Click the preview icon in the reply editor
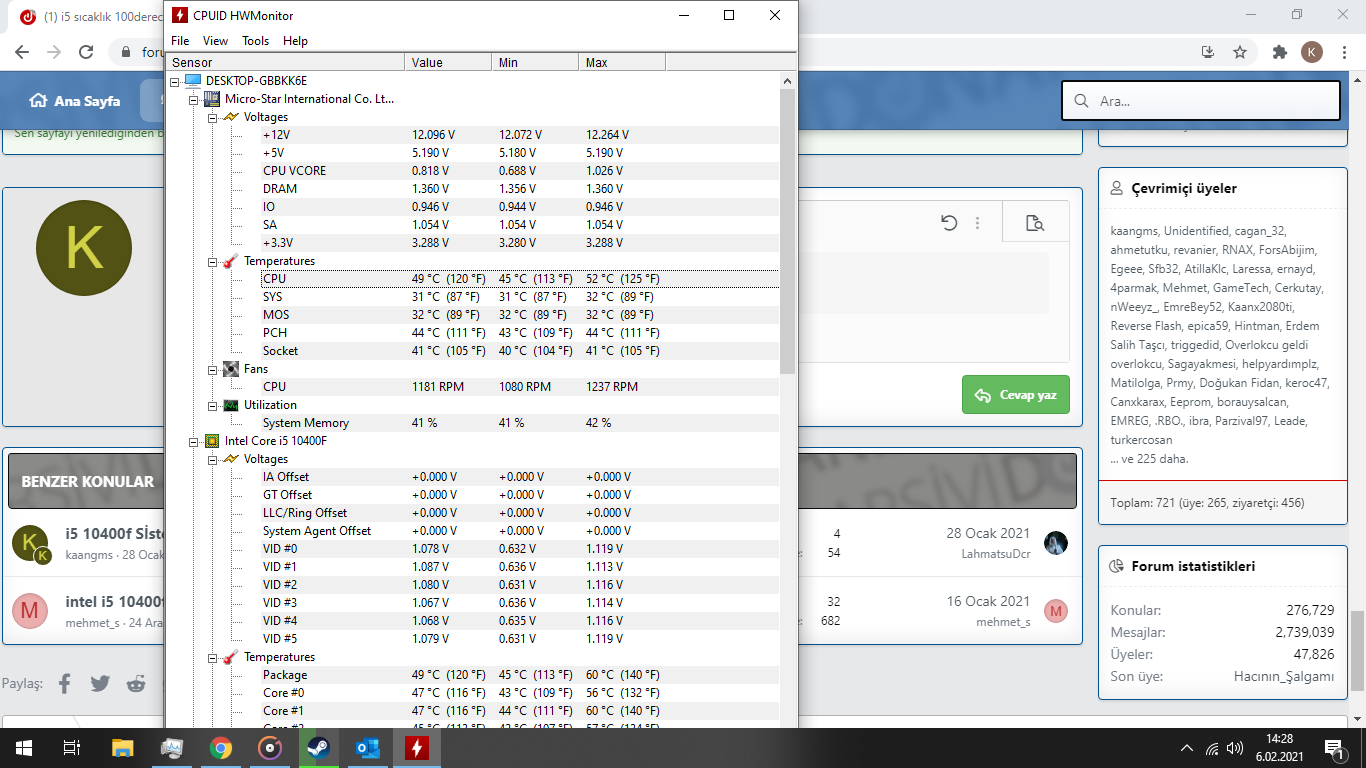This screenshot has height=768, width=1366. [x=1035, y=223]
